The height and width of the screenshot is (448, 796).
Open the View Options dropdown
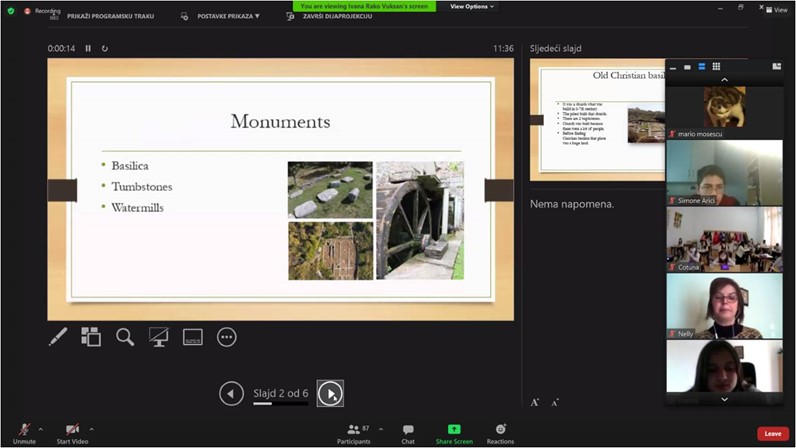click(472, 7)
